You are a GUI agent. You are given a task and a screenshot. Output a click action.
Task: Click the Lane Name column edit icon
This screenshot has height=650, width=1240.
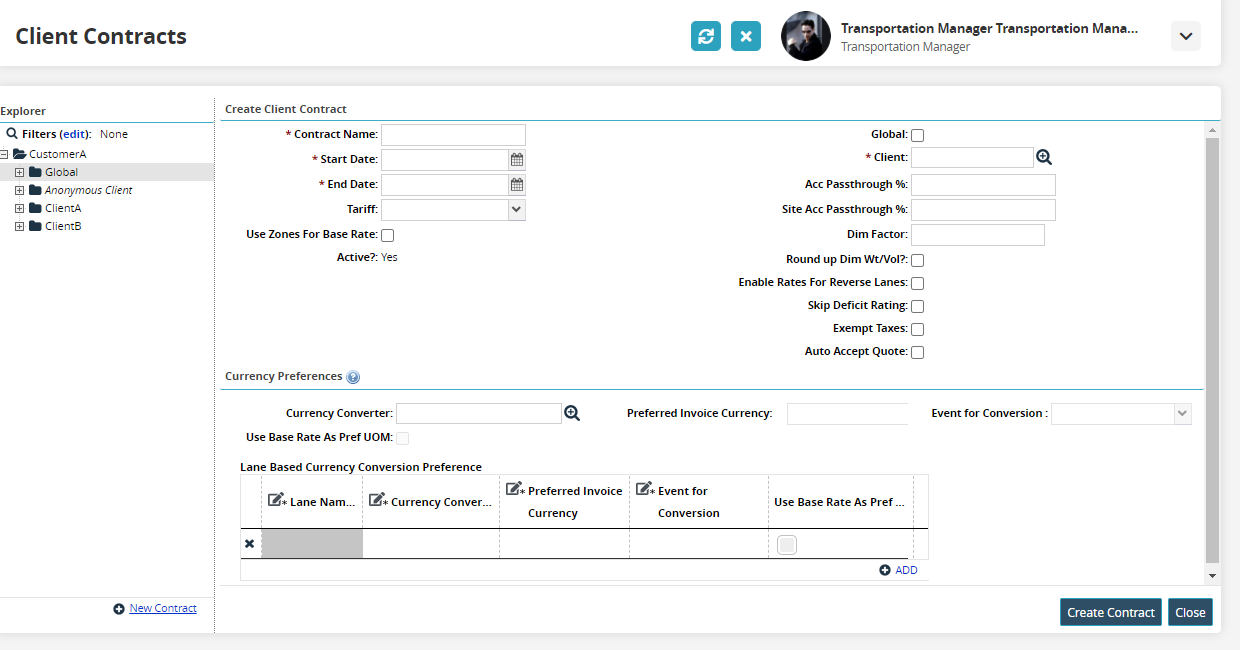[x=277, y=499]
